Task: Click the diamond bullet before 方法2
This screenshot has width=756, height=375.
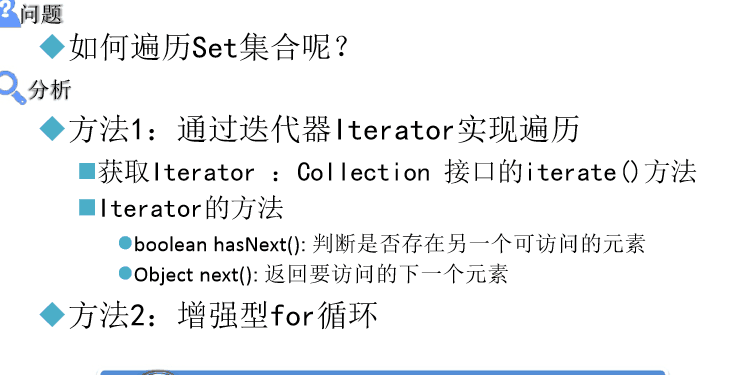Action: click(x=52, y=315)
